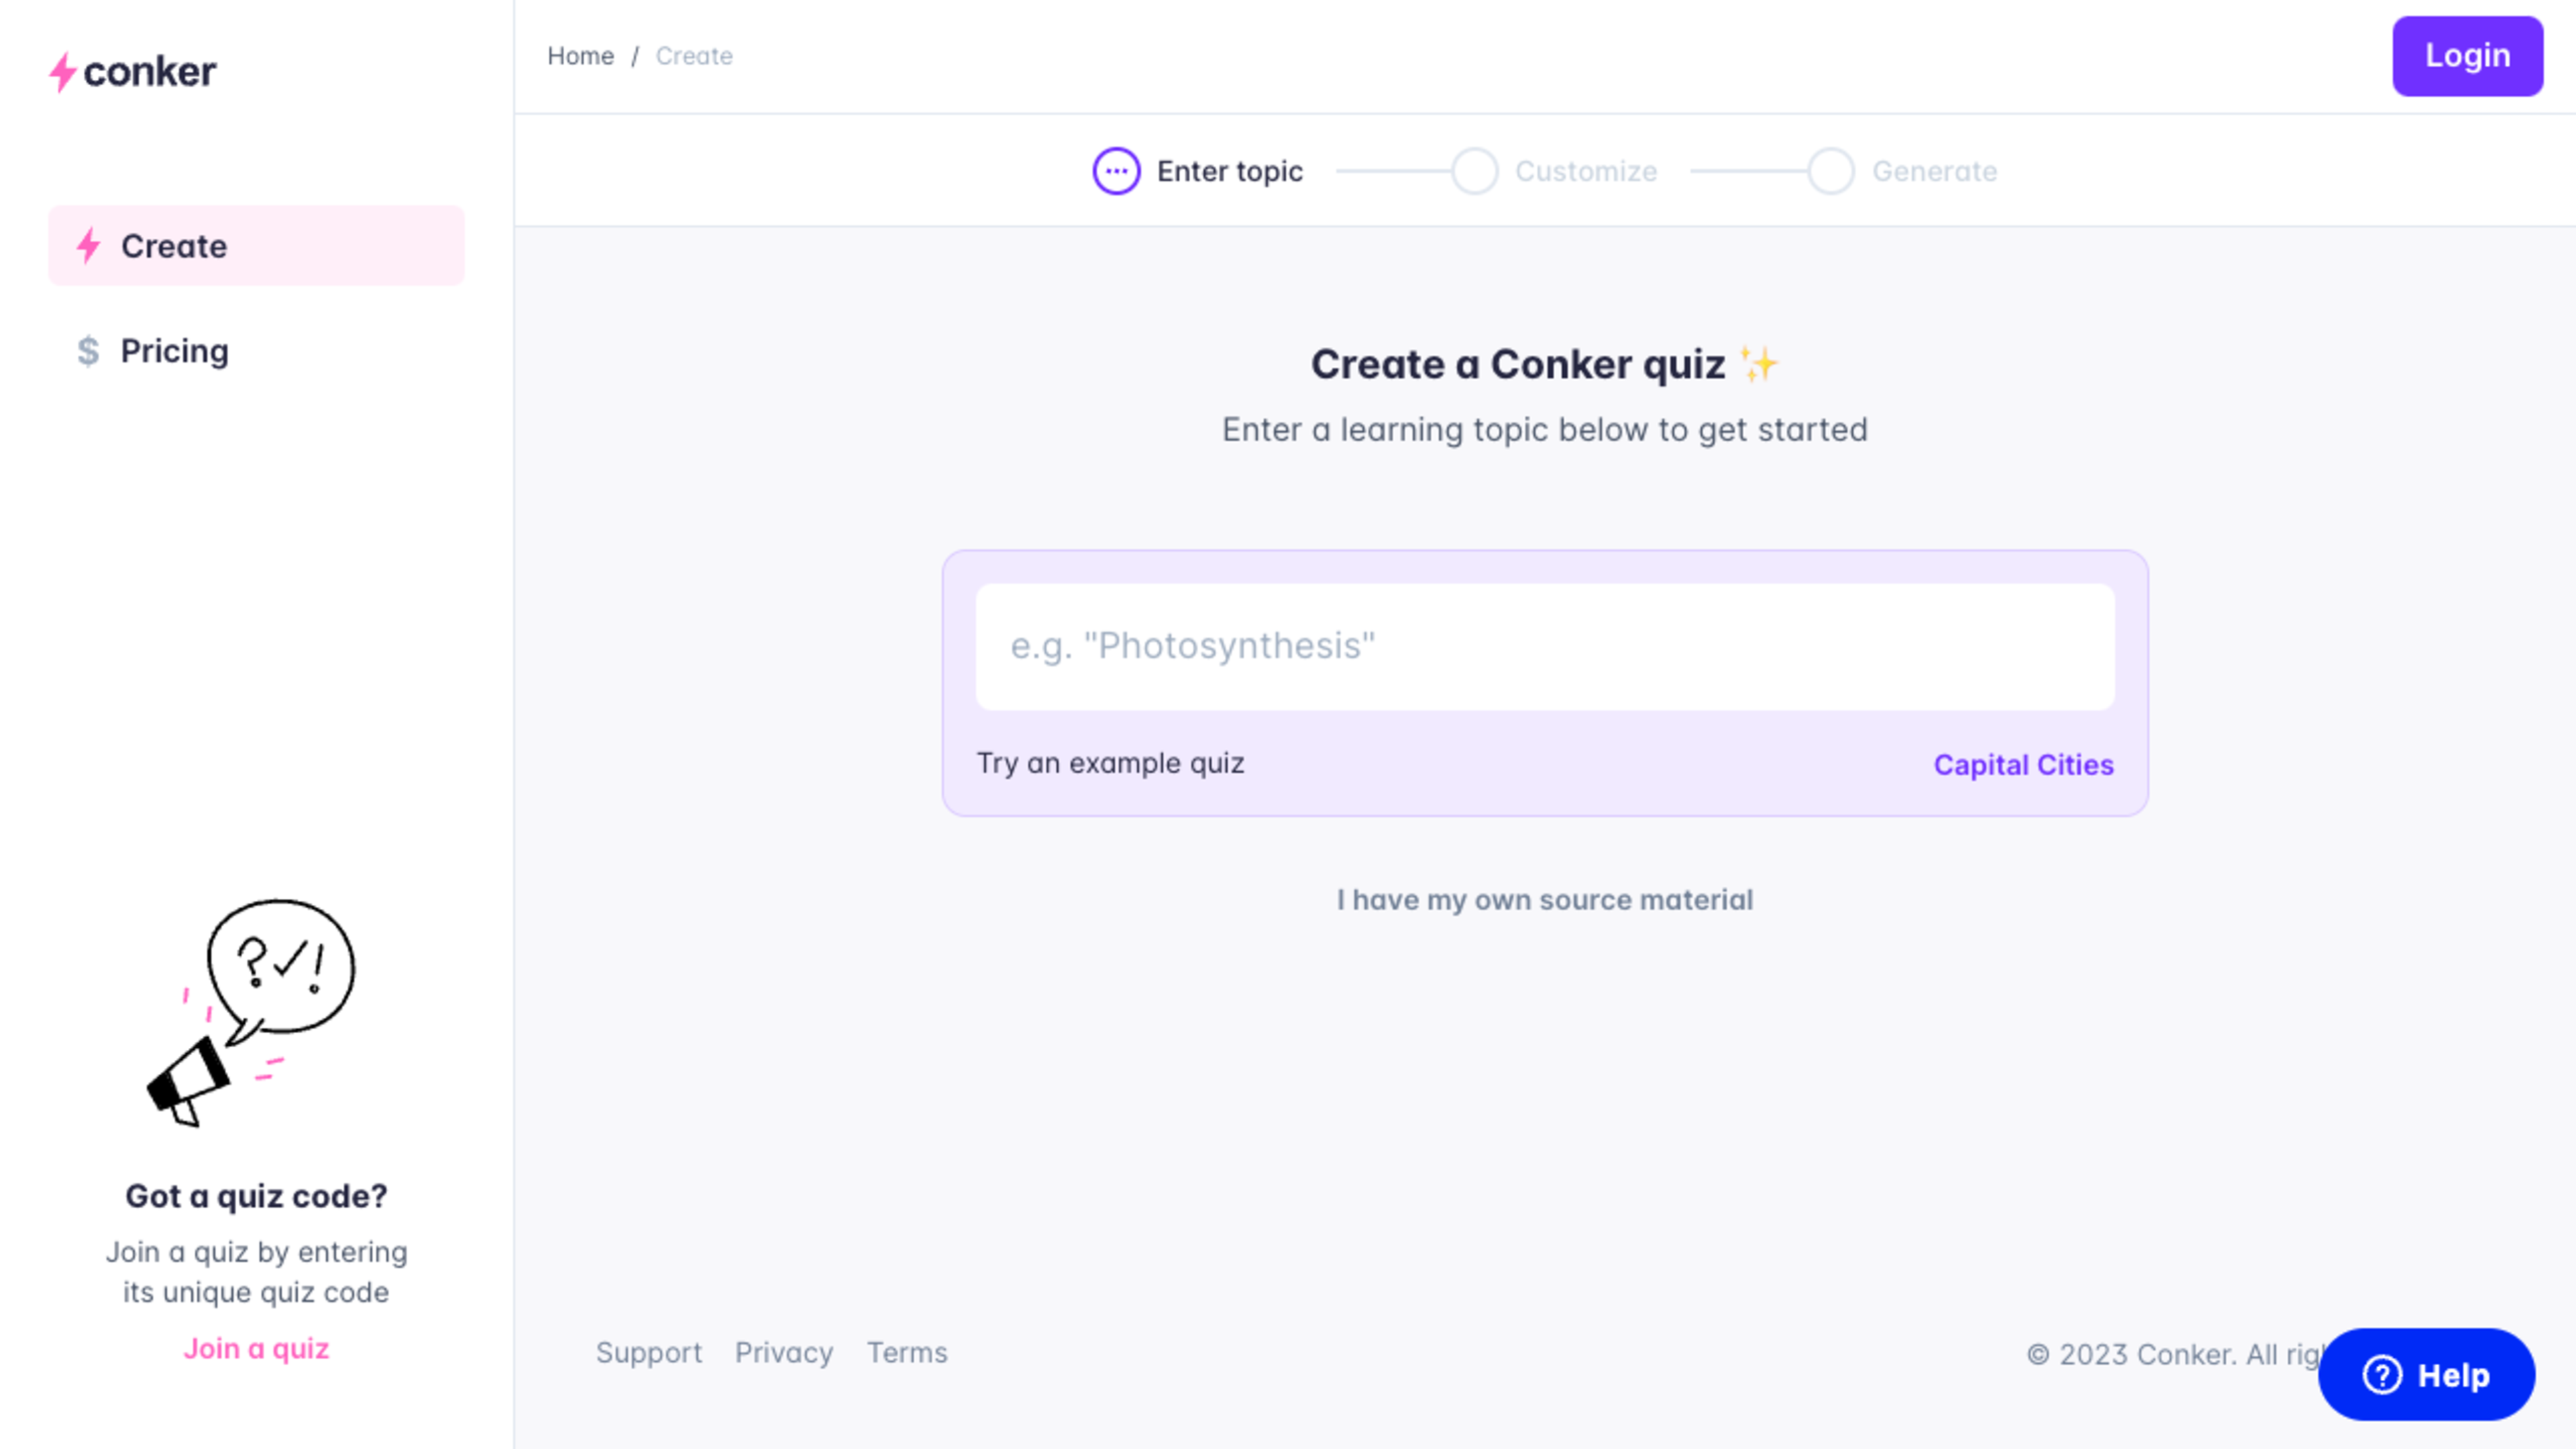This screenshot has height=1449, width=2576.
Task: Click the Login button
Action: click(2466, 55)
